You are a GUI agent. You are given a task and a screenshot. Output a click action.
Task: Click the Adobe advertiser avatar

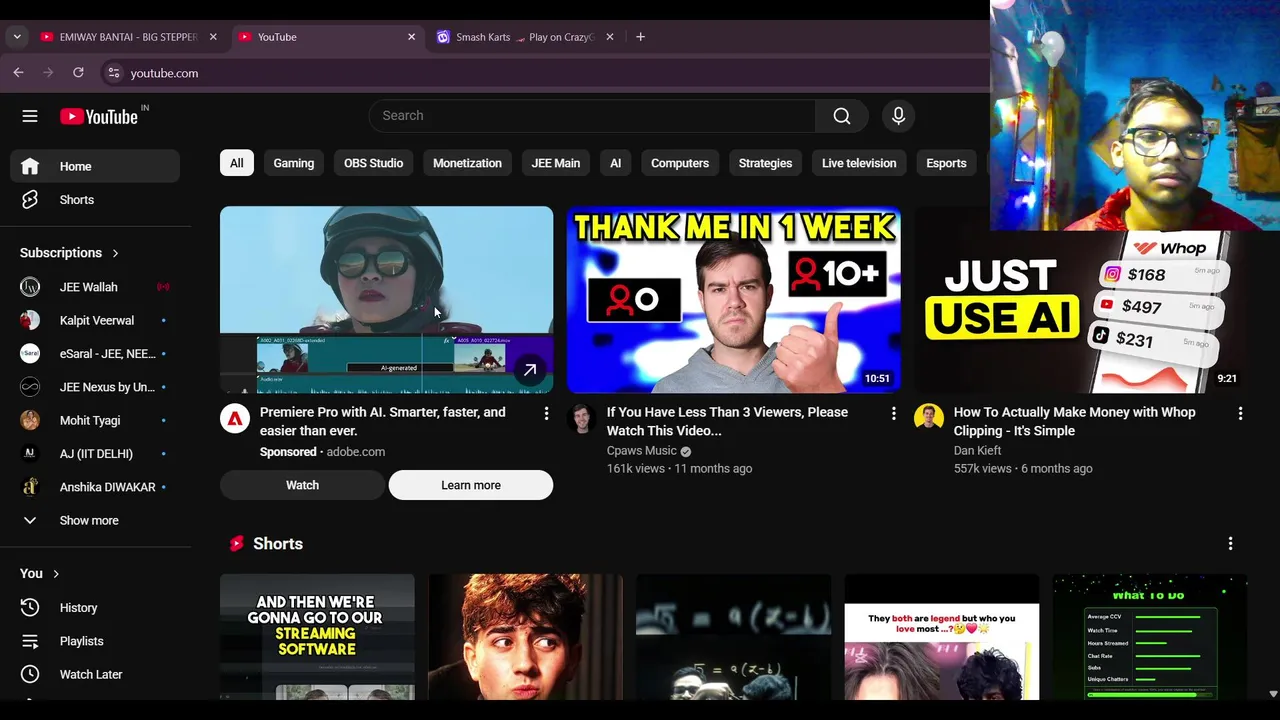click(x=235, y=418)
